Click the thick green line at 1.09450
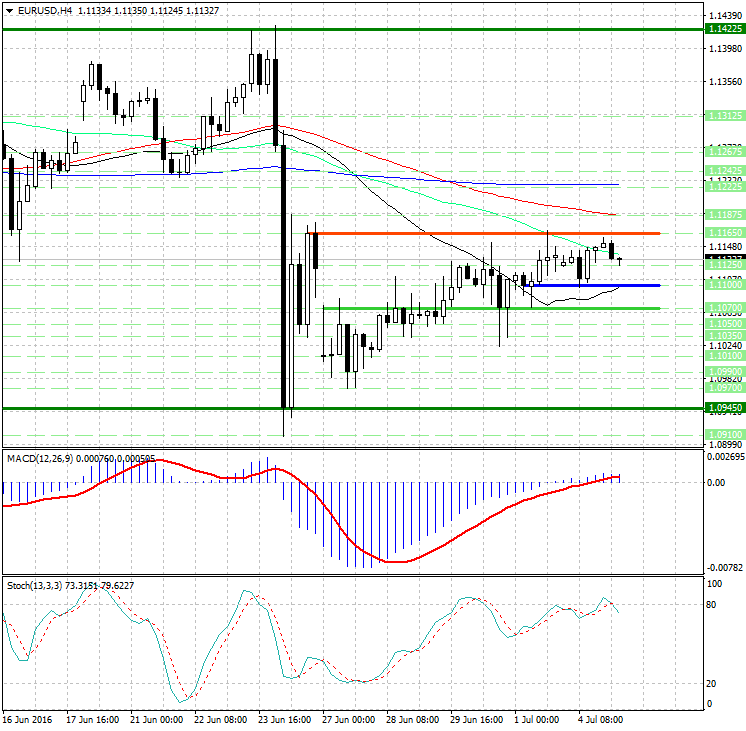The height and width of the screenshot is (731, 746). (350, 408)
